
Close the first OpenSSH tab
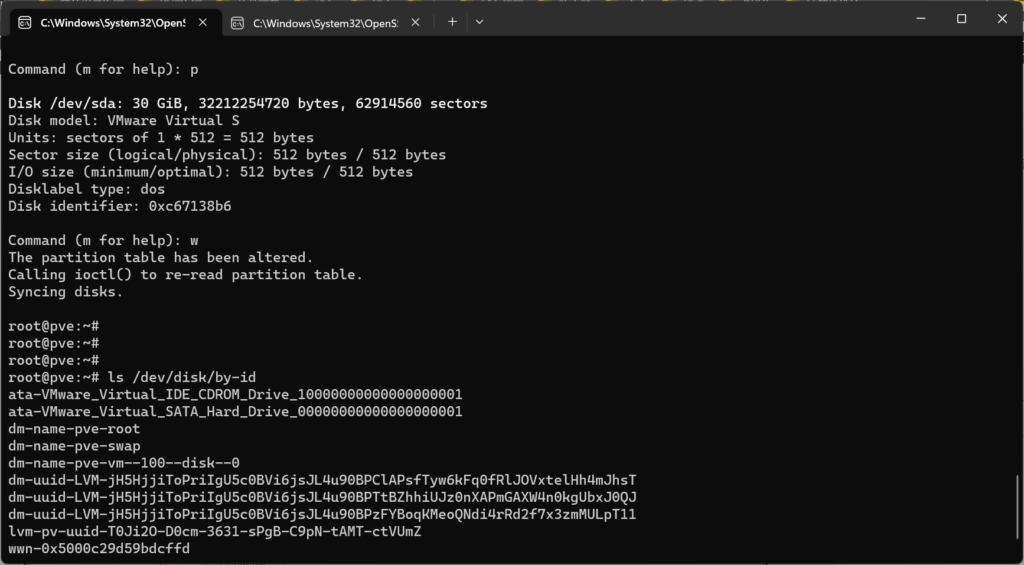click(202, 22)
